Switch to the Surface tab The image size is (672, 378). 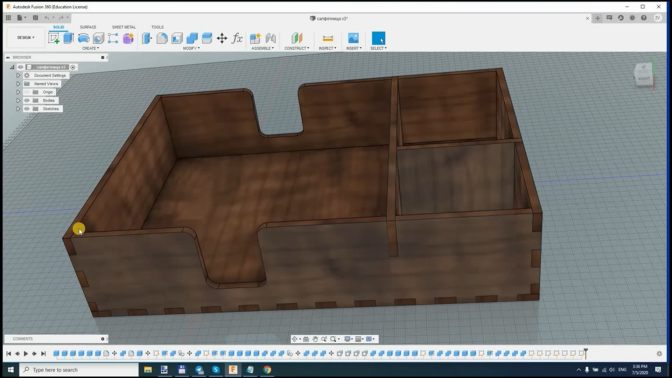[x=88, y=27]
